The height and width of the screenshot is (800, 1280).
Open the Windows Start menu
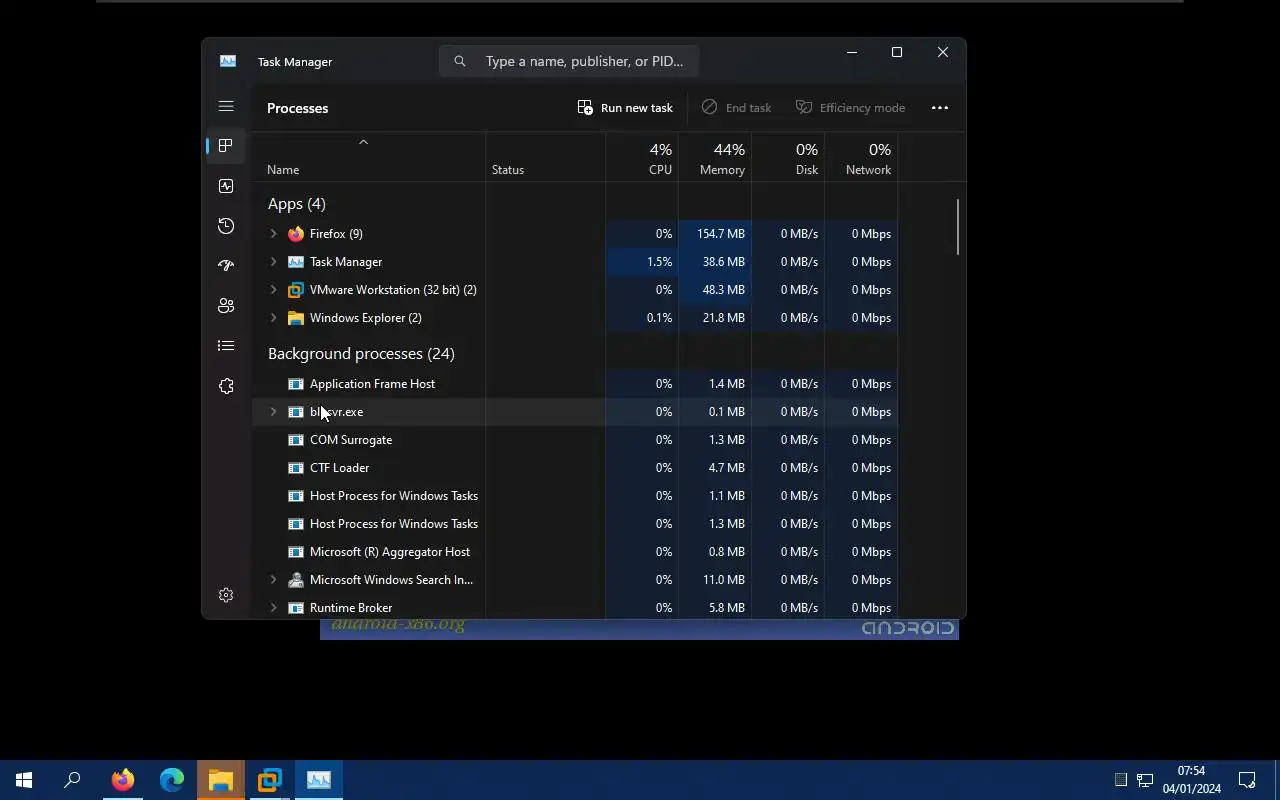[x=24, y=780]
